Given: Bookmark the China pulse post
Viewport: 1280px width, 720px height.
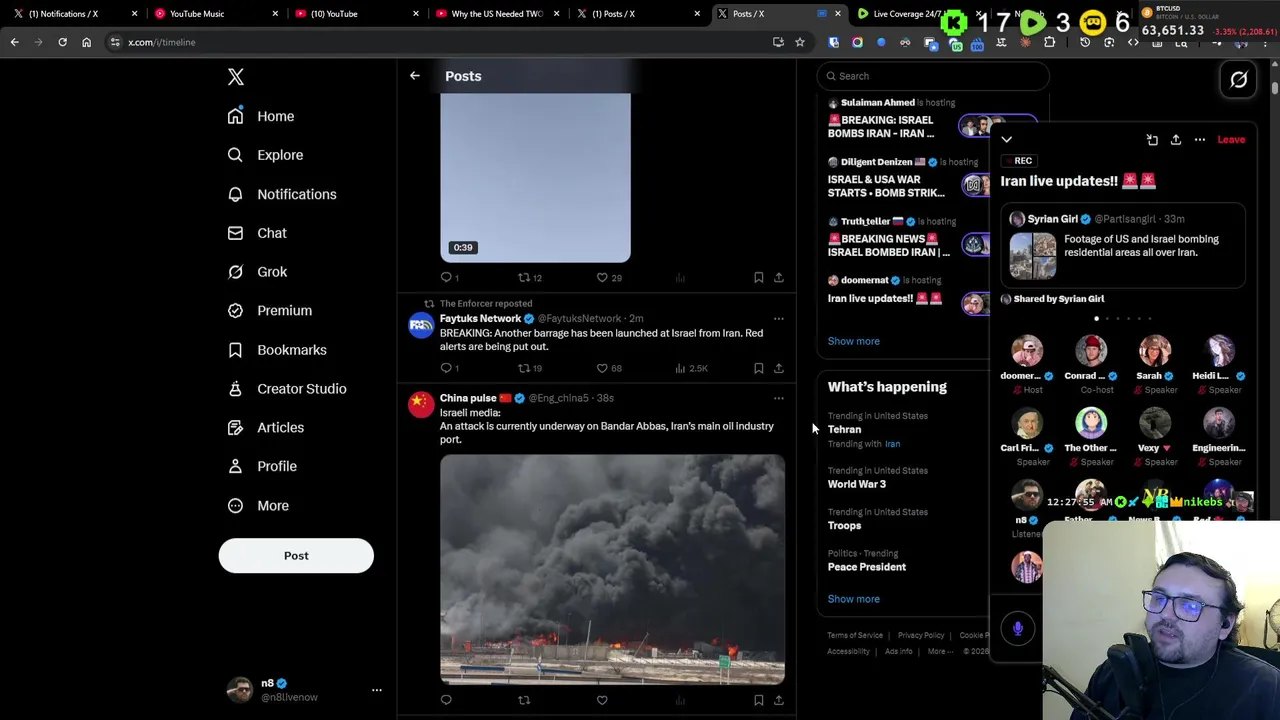Looking at the screenshot, I should 758,700.
